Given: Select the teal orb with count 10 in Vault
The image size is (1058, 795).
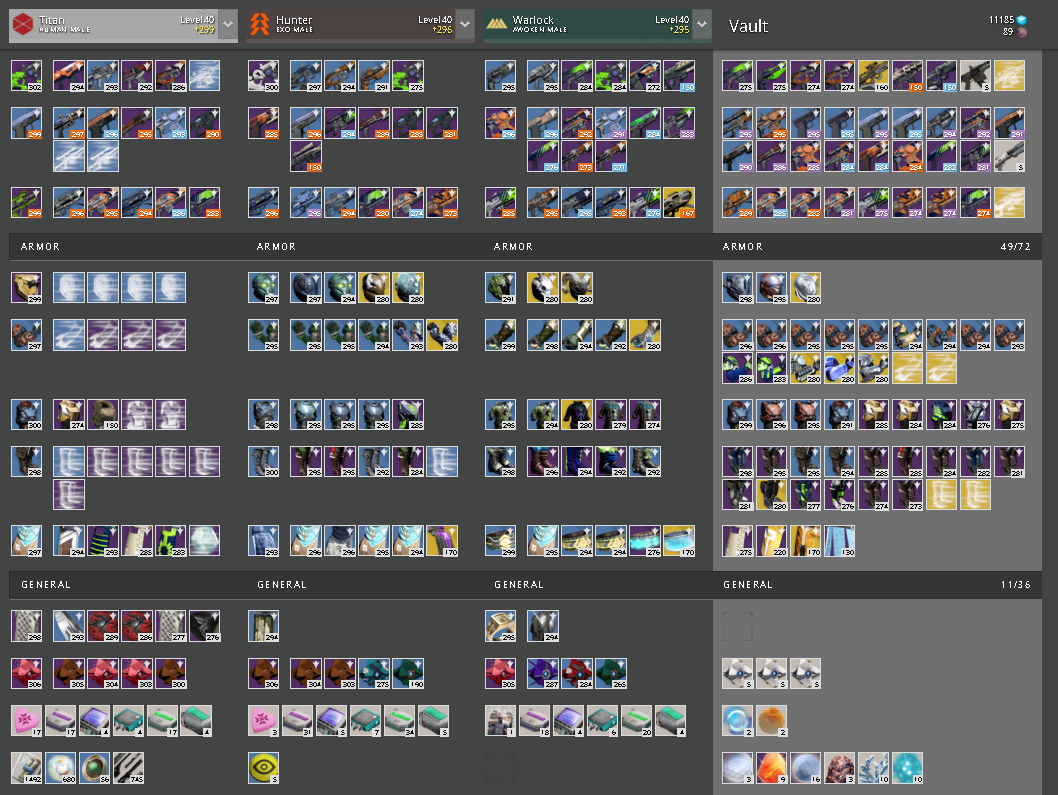Looking at the screenshot, I should [908, 768].
